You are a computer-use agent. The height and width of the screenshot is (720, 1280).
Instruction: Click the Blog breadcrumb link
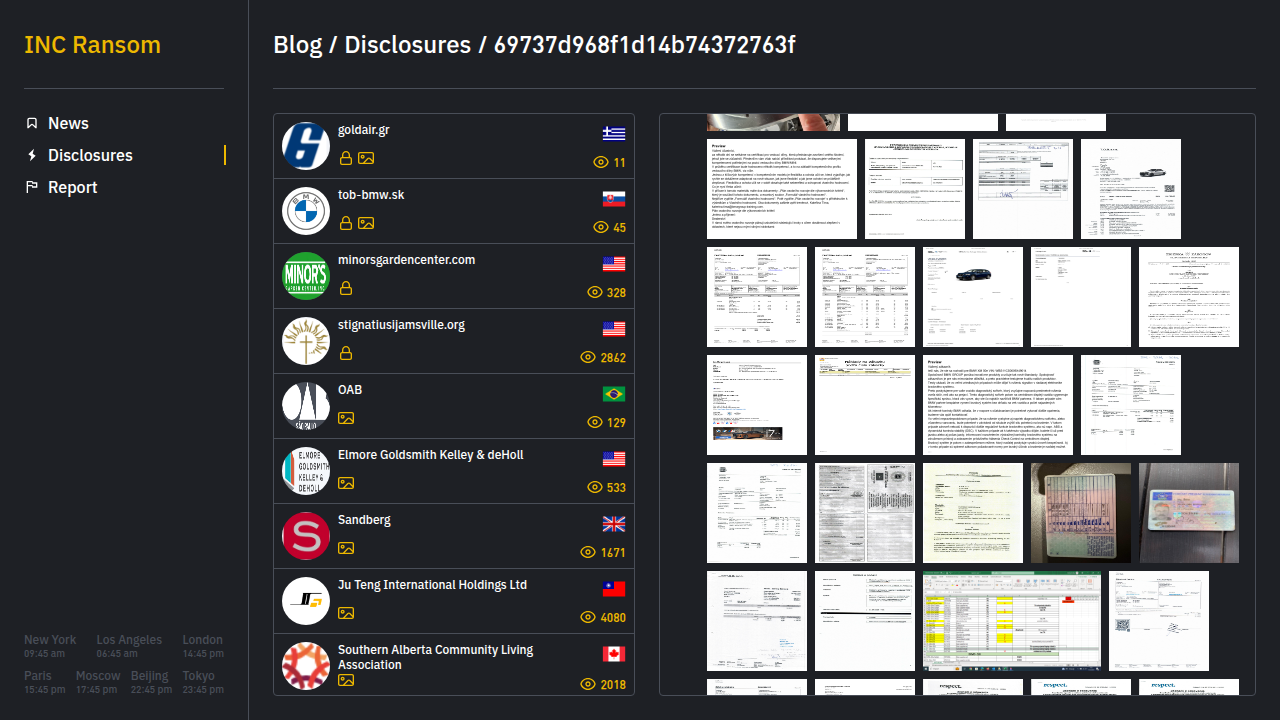point(298,45)
